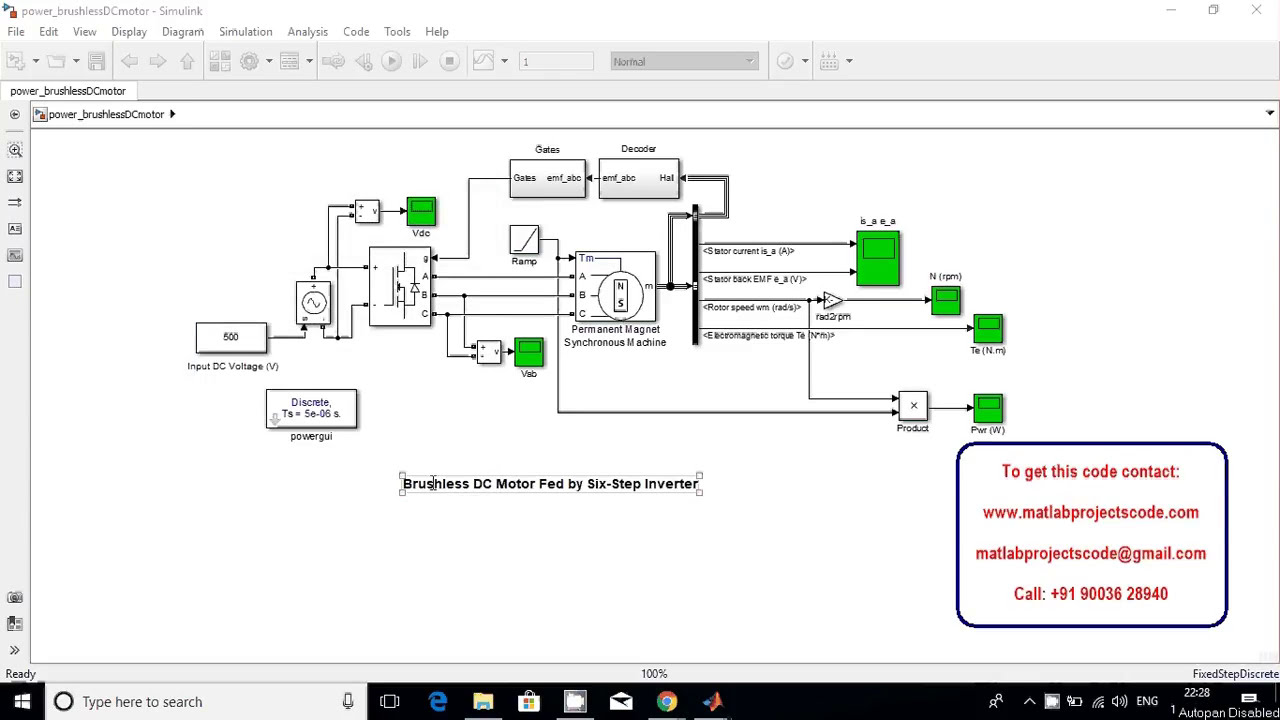The height and width of the screenshot is (720, 1280).
Task: Select the Annotation text palette icon
Action: point(15,229)
